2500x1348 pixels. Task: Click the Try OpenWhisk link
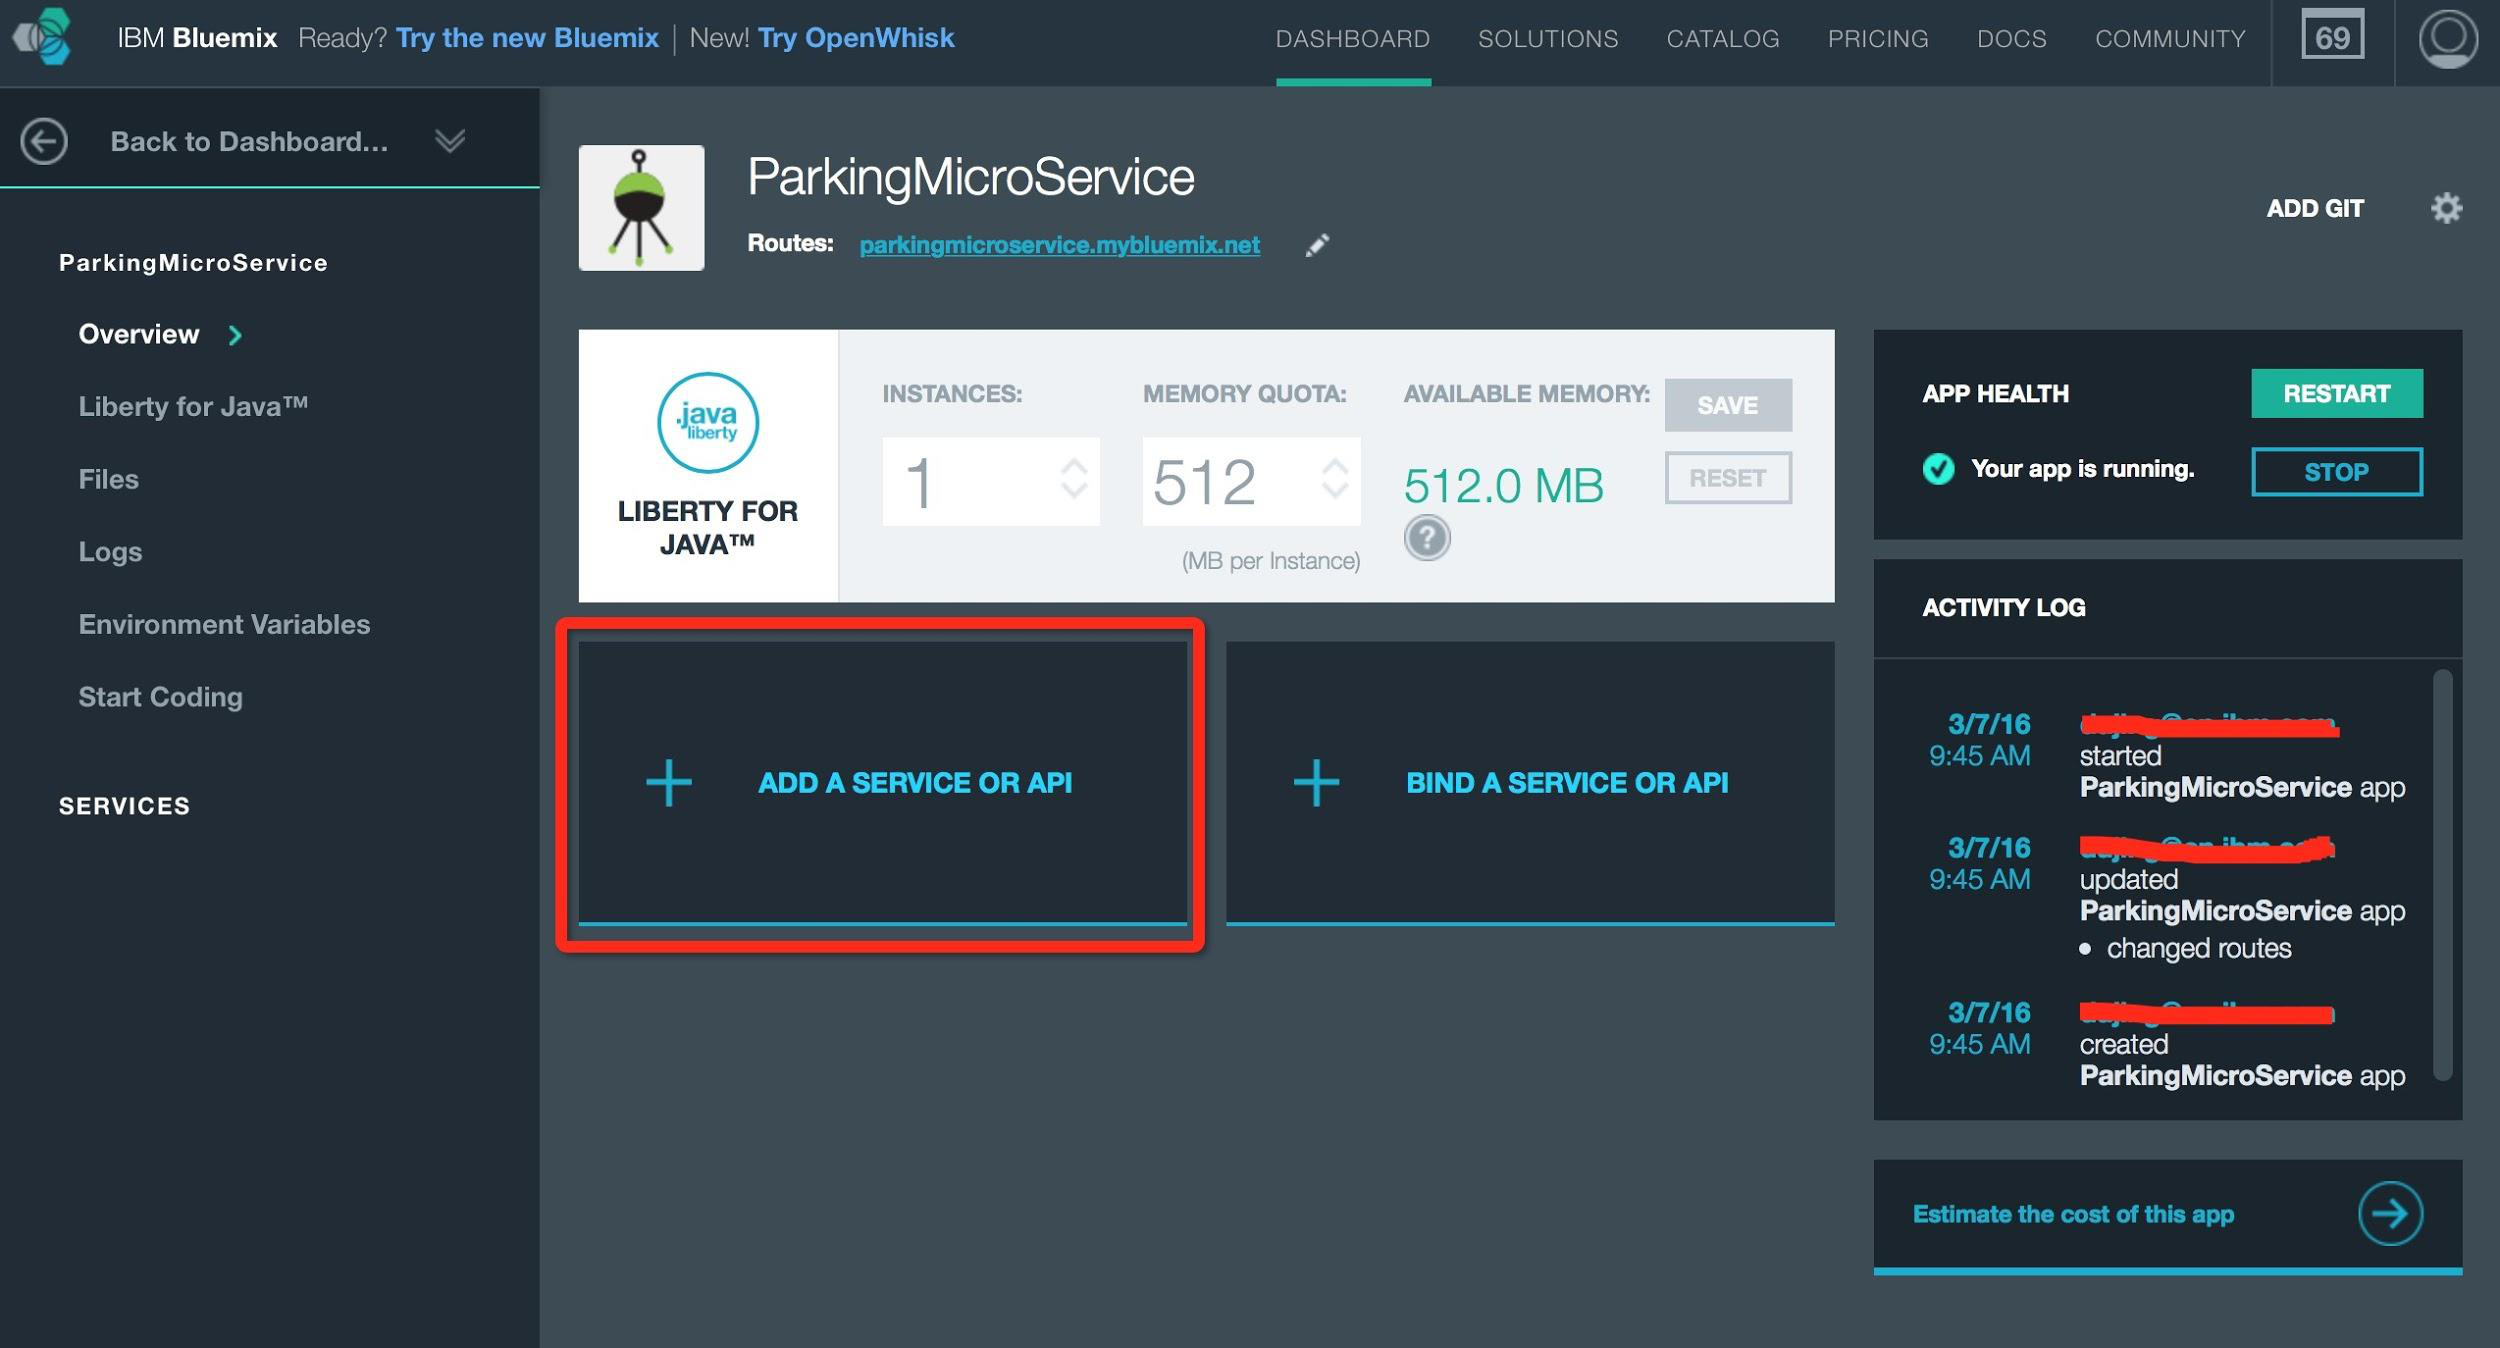click(856, 38)
